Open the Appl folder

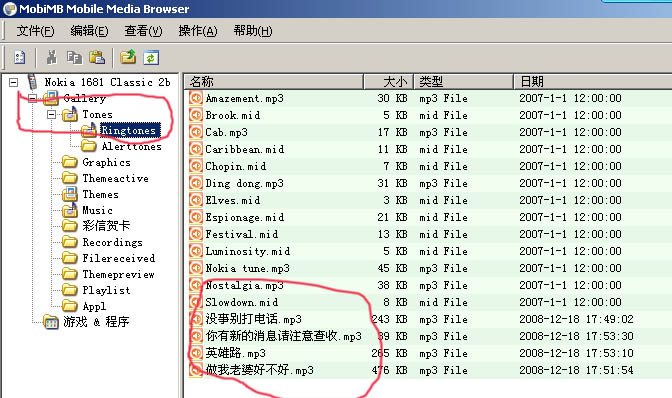point(94,306)
